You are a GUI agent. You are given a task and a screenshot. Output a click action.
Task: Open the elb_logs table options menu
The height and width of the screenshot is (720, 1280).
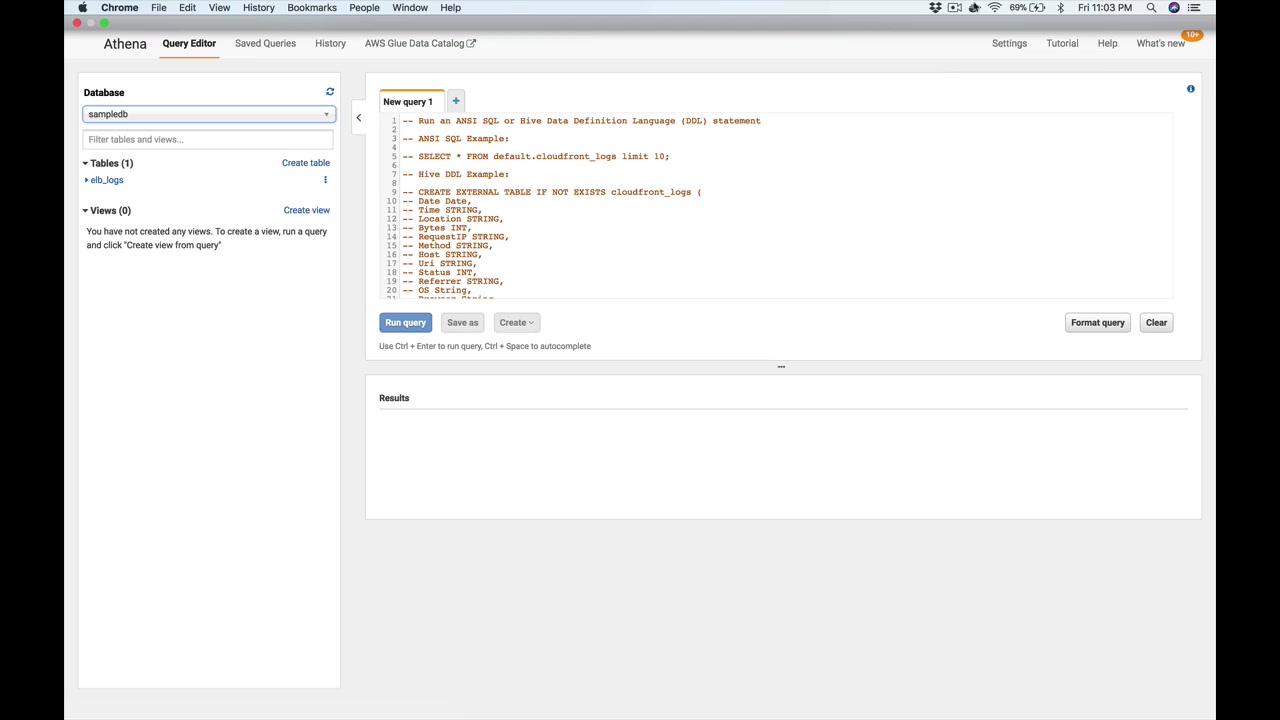click(x=325, y=180)
